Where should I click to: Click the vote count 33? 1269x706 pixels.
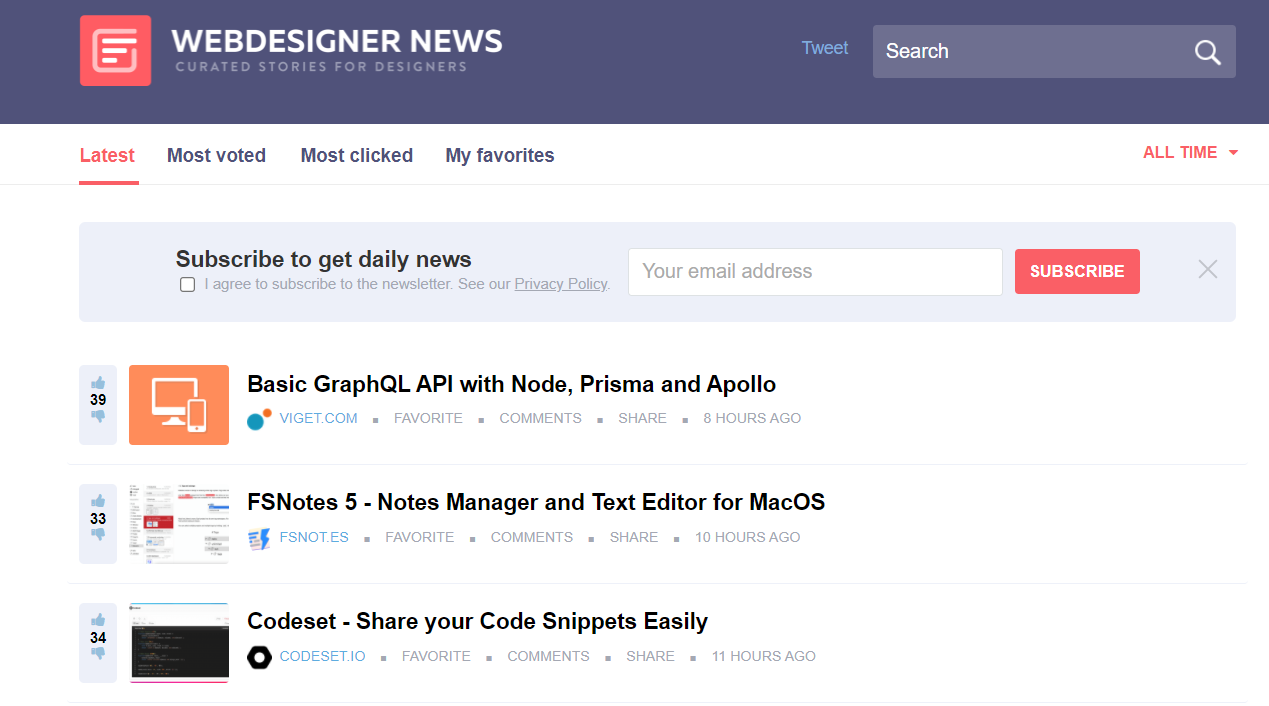(98, 519)
